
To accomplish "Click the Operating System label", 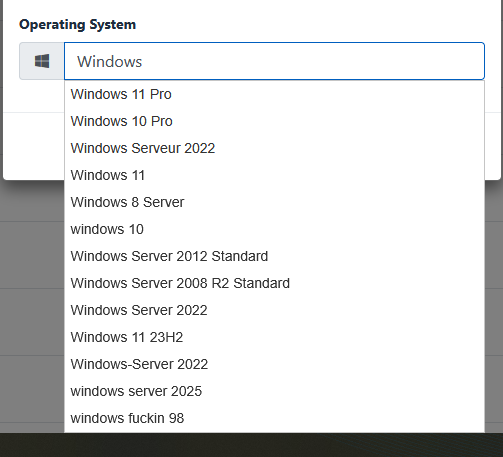I will (x=77, y=25).
